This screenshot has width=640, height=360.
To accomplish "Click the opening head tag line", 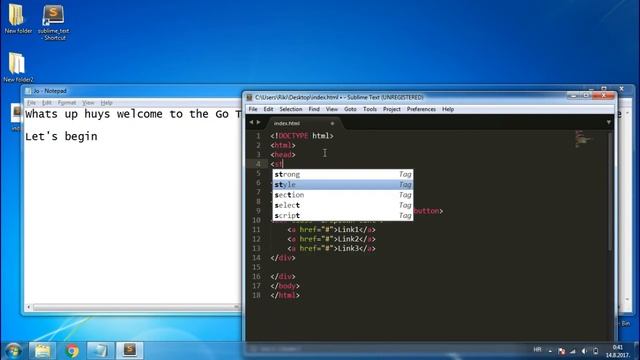I will tap(282, 155).
